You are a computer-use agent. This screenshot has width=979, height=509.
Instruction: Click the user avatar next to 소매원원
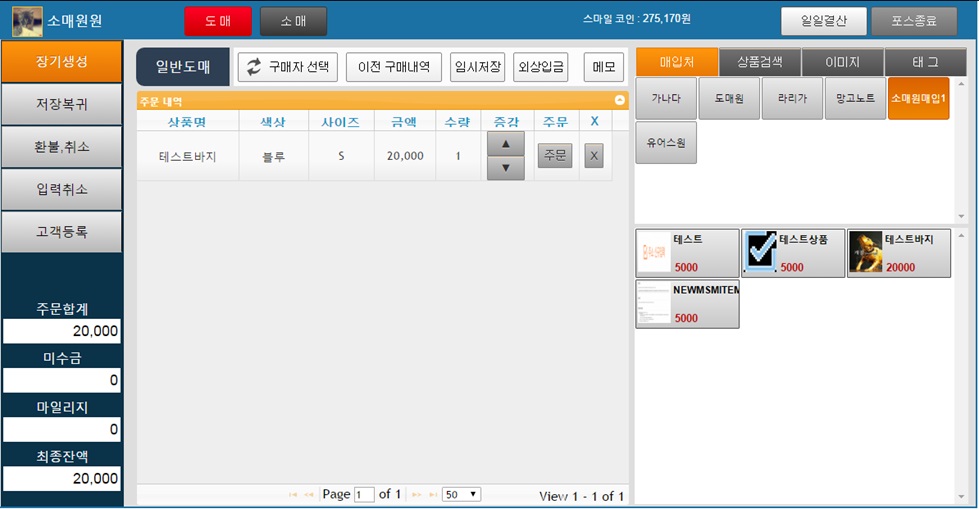point(27,20)
